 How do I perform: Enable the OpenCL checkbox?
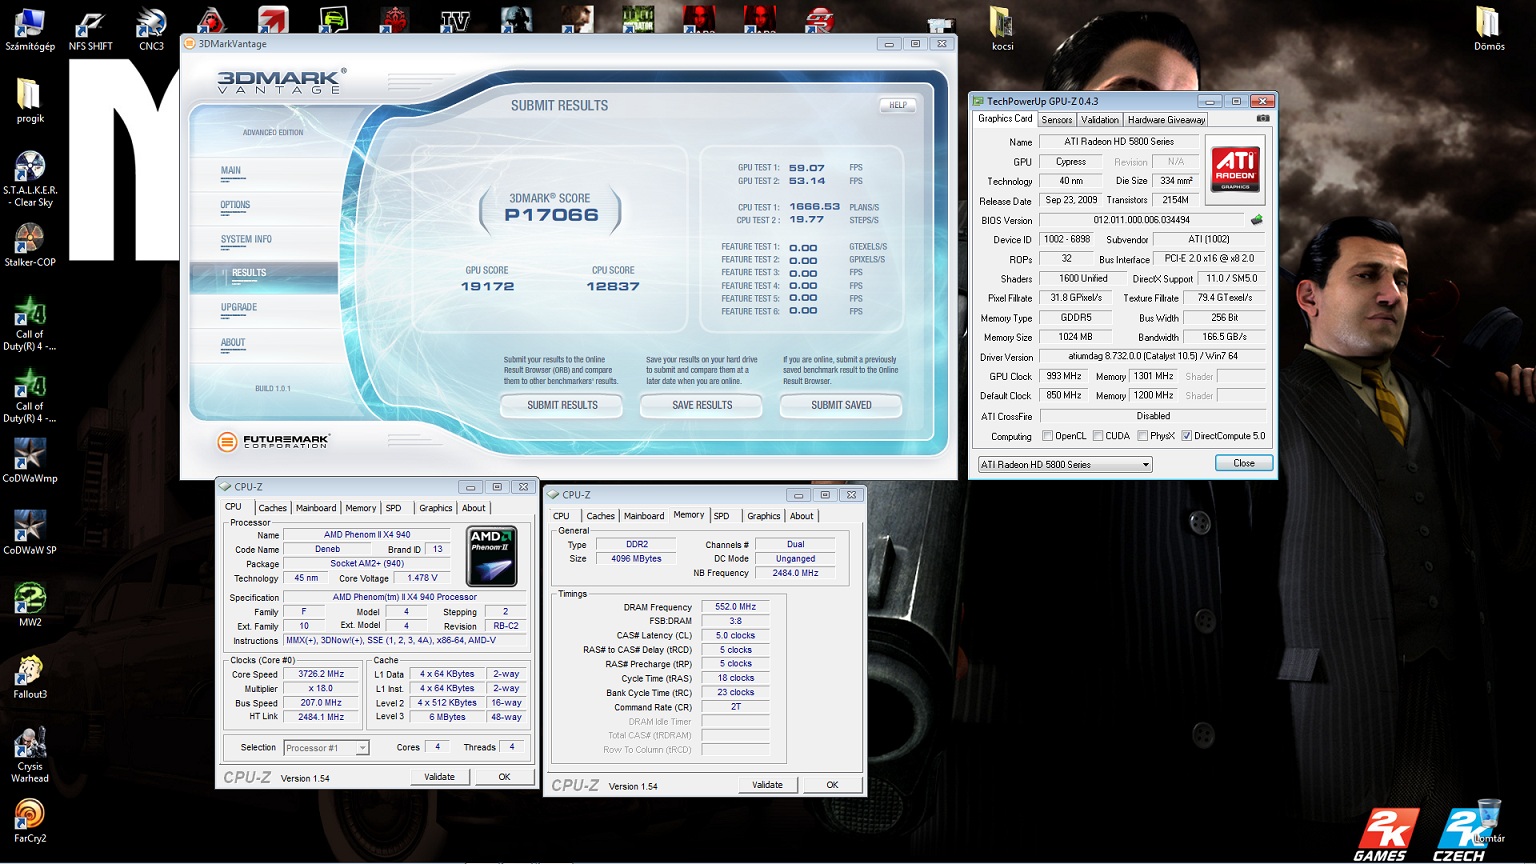coord(1047,436)
